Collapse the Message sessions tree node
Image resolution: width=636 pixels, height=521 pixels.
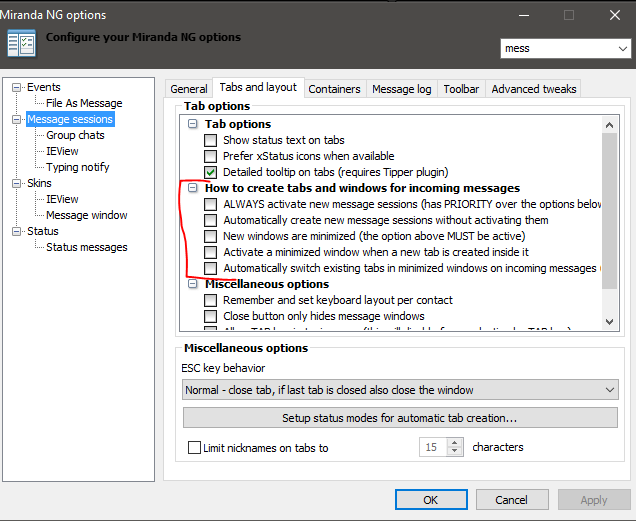pyautogui.click(x=16, y=119)
